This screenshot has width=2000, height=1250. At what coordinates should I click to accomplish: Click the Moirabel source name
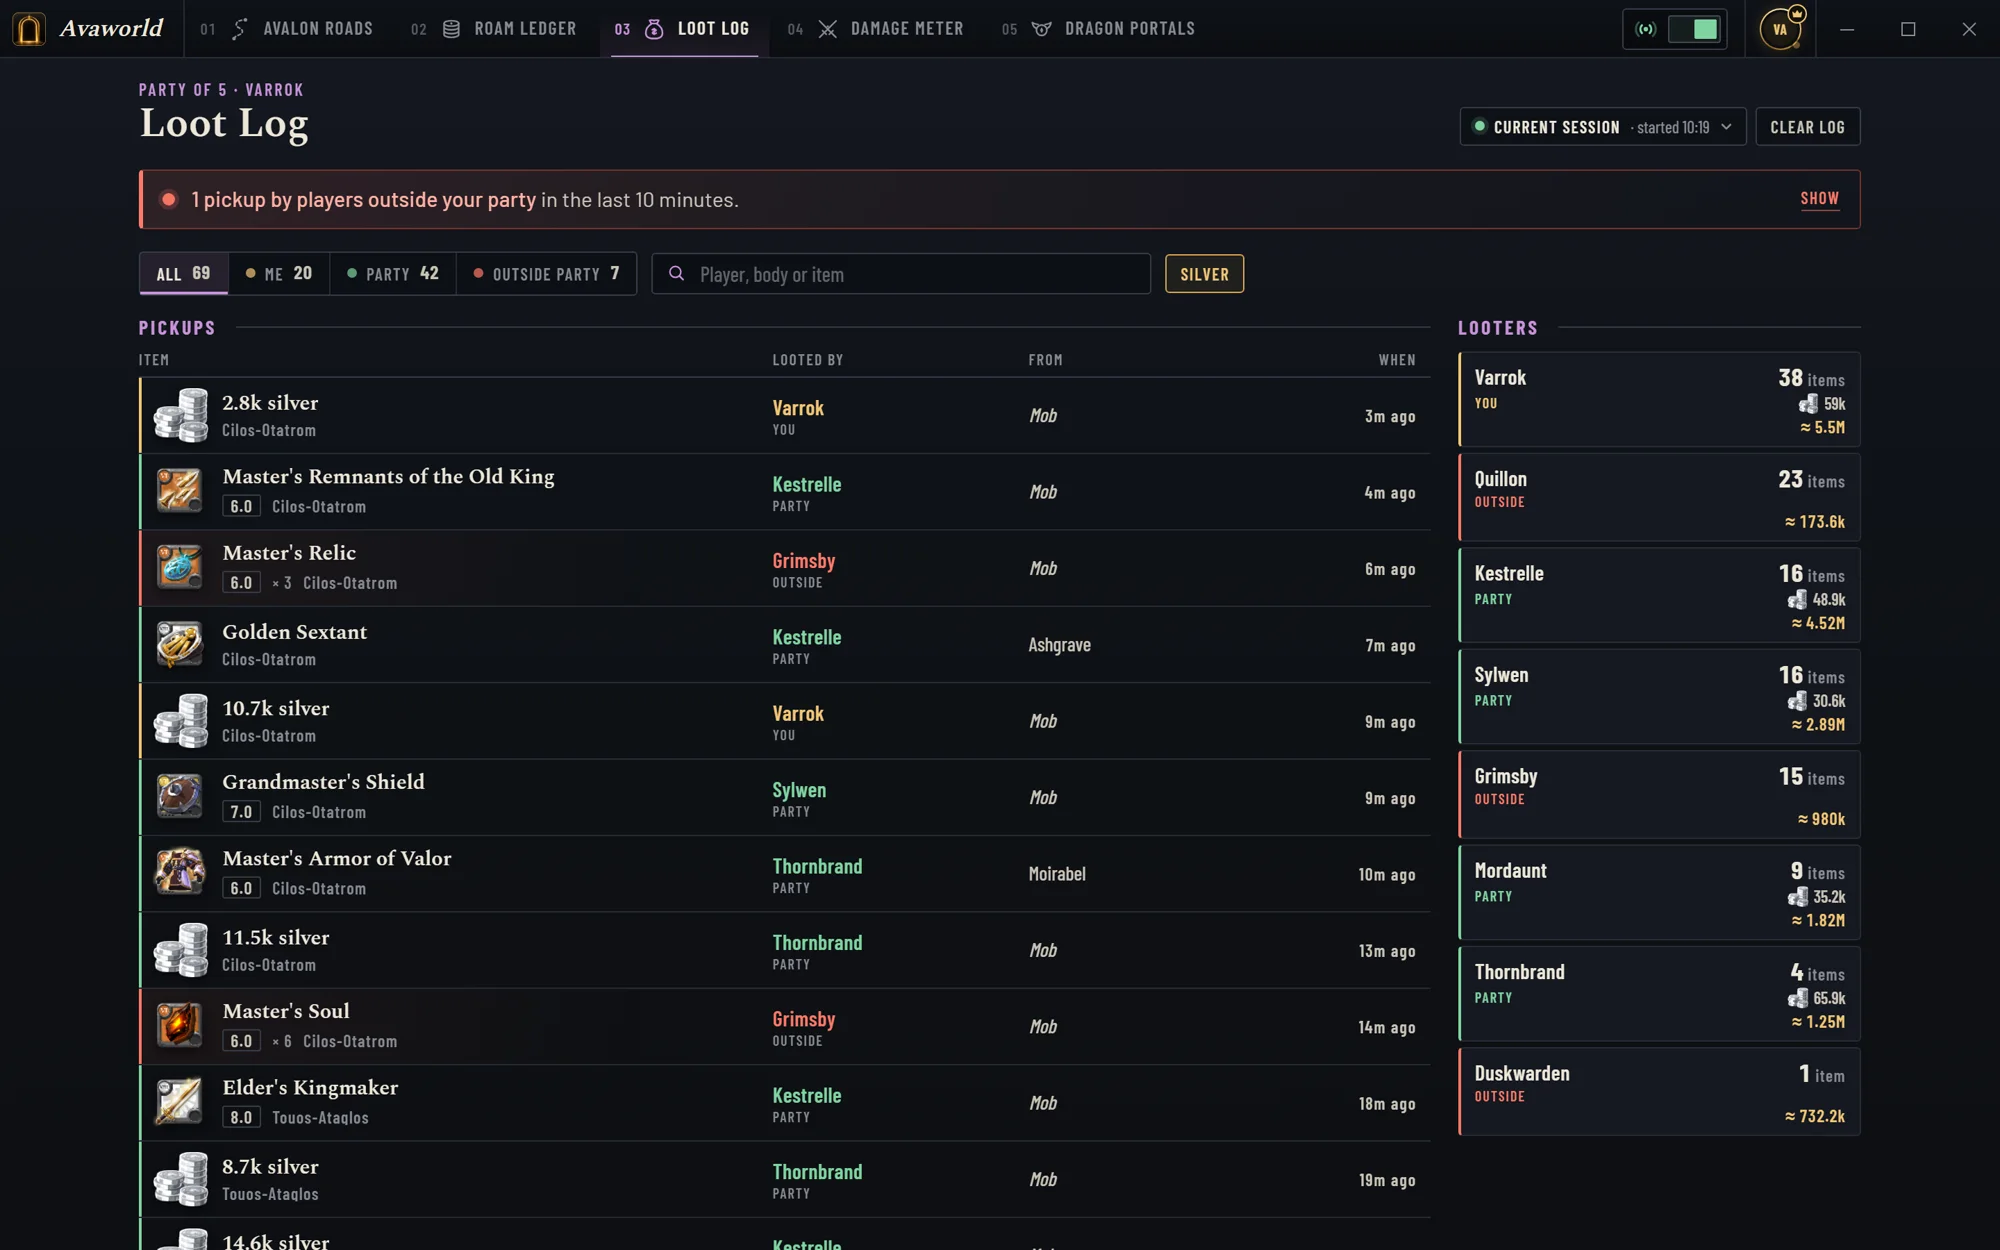(1057, 874)
